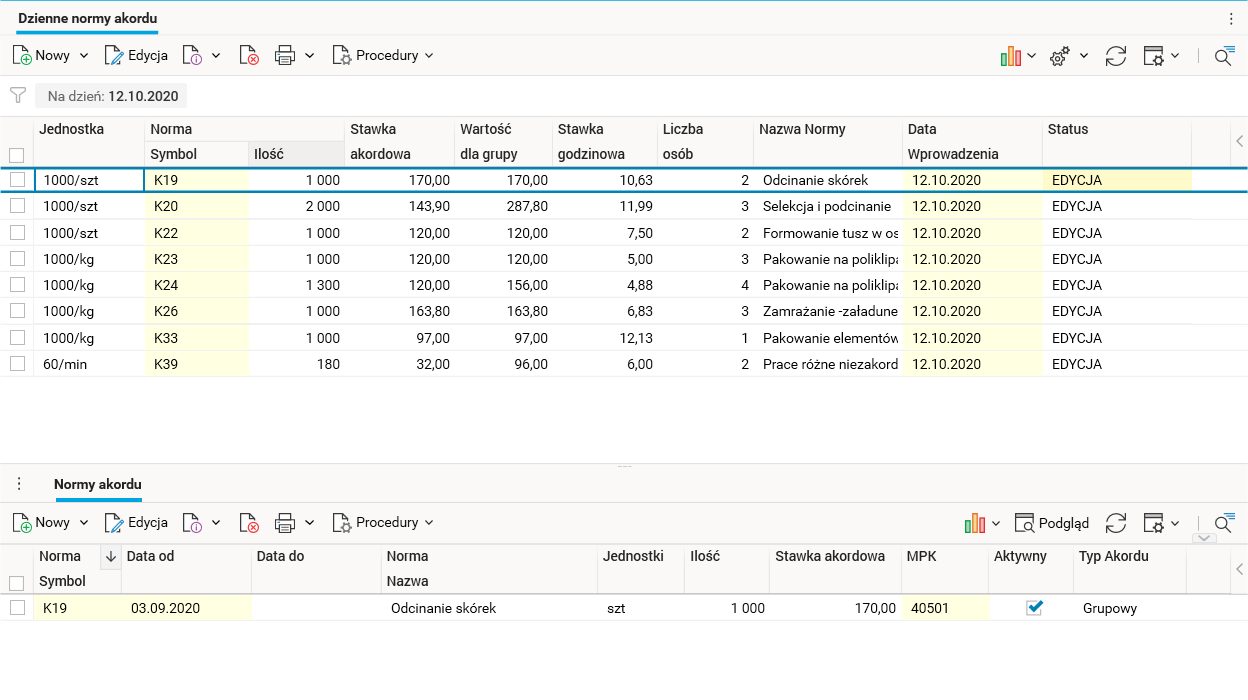
Task: Click the Na dzień: 12.10.2020 date filter
Action: coord(111,96)
